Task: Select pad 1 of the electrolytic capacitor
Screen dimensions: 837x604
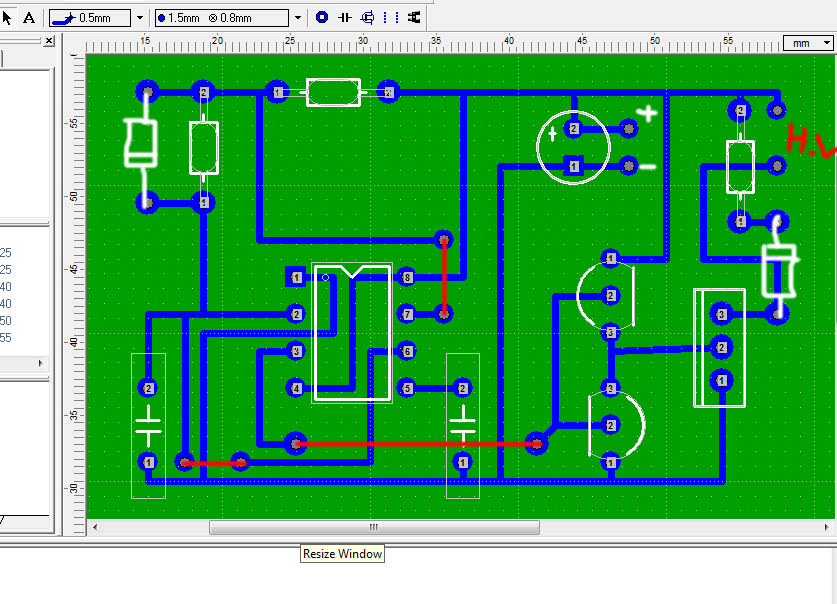Action: point(573,166)
